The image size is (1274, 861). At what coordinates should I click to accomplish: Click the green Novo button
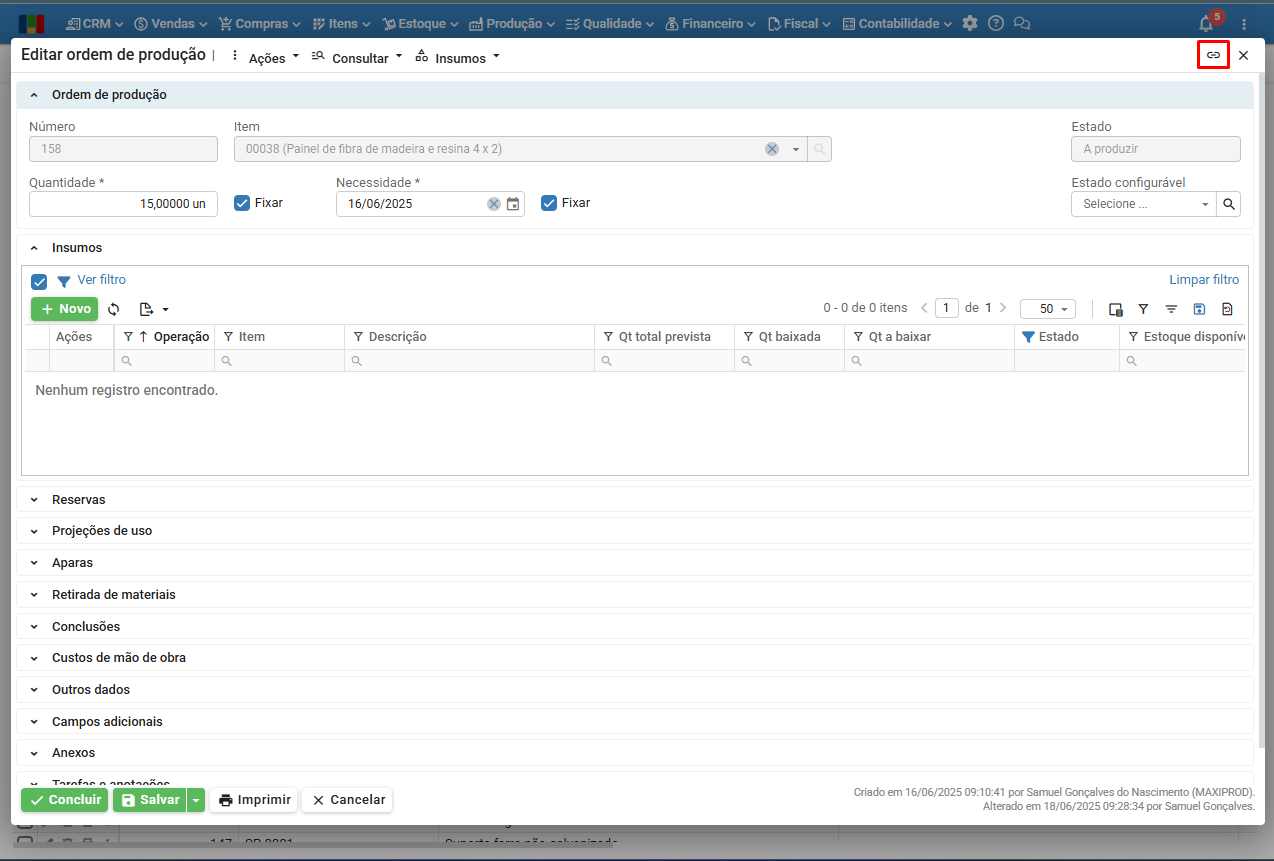pyautogui.click(x=65, y=309)
